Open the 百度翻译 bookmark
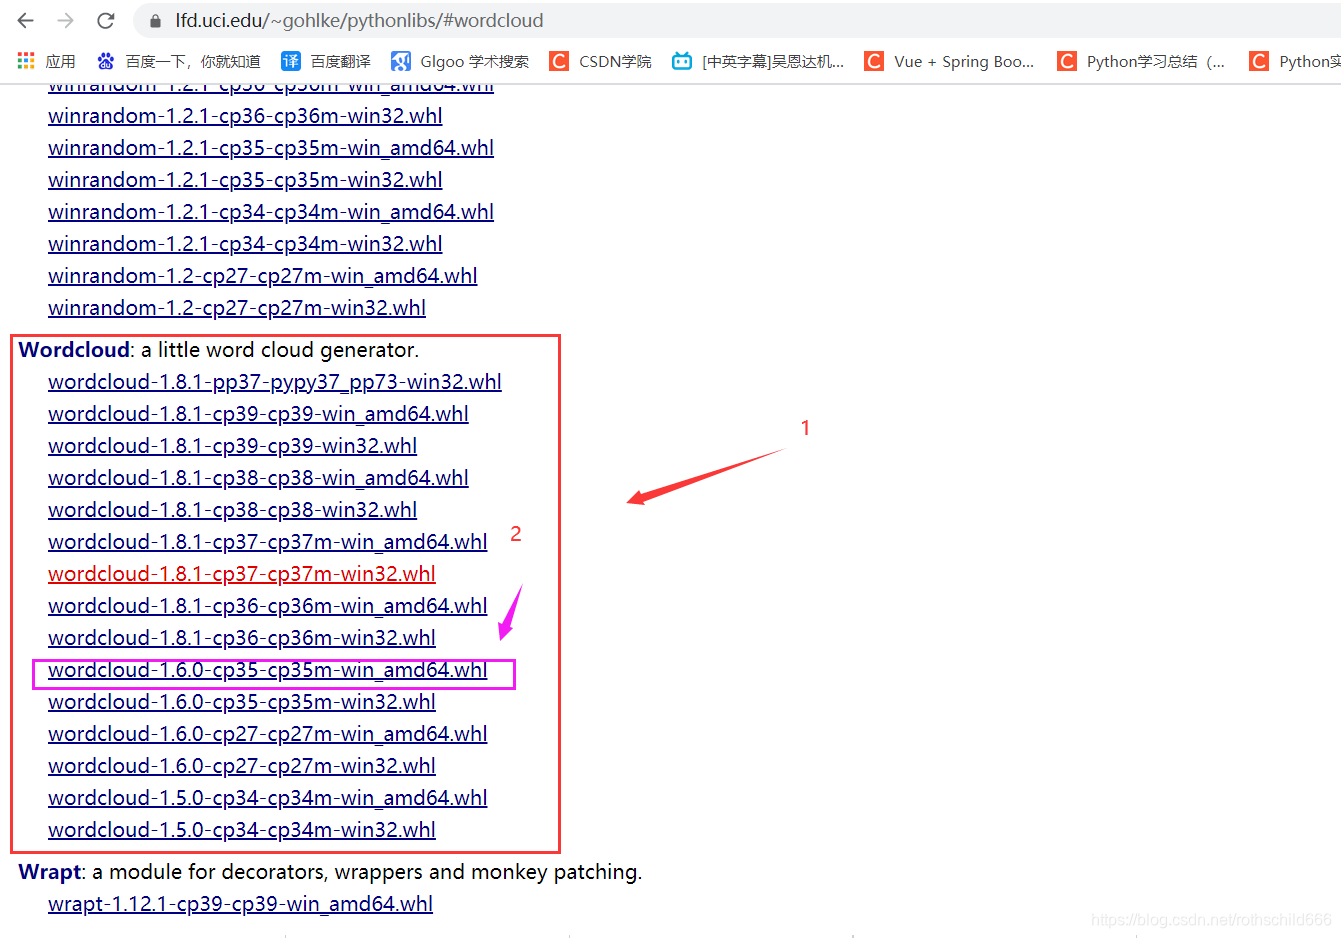Screen dimensions: 1341x938 326,61
